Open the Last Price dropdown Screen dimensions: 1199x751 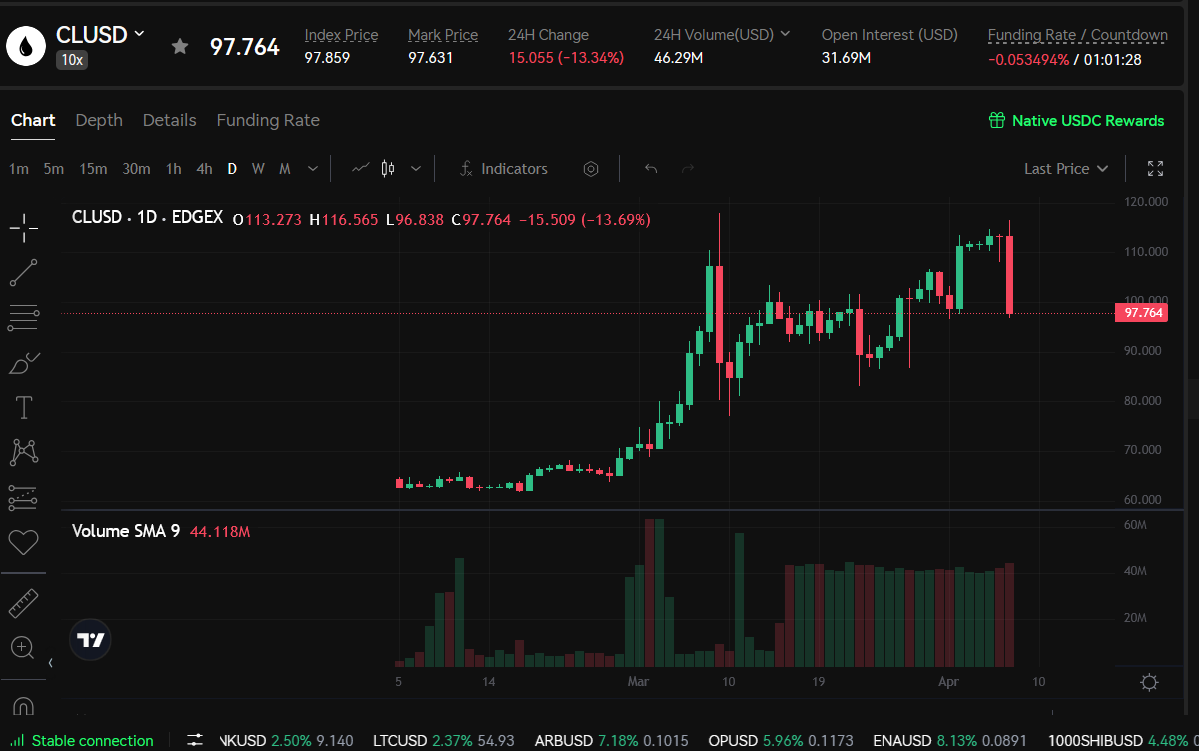click(x=1066, y=169)
